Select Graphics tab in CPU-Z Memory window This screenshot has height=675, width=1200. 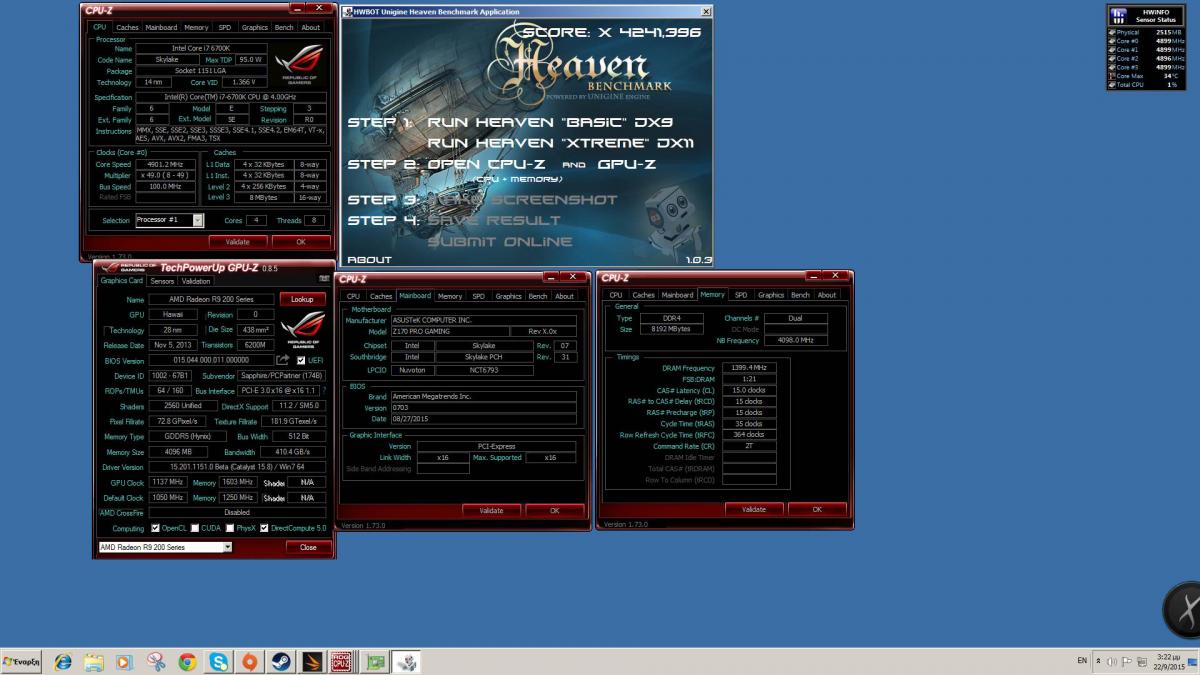click(771, 295)
